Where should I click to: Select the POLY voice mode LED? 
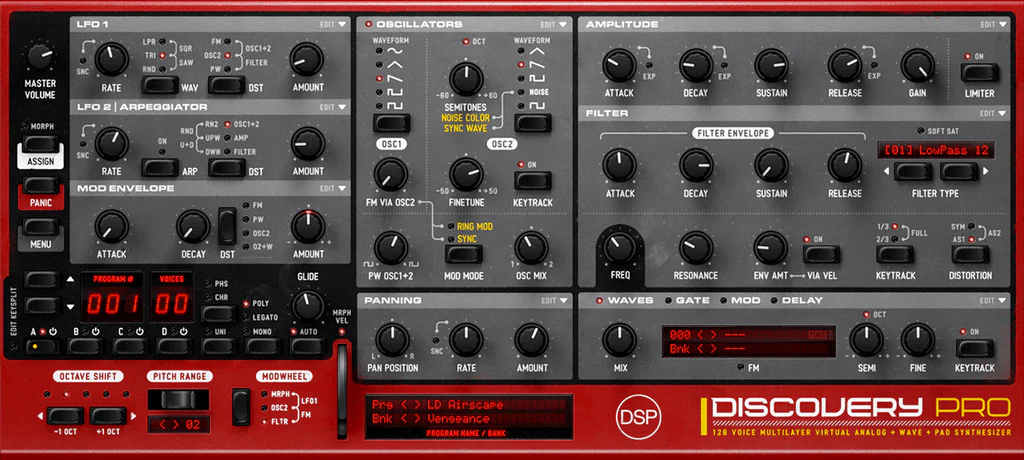[246, 304]
